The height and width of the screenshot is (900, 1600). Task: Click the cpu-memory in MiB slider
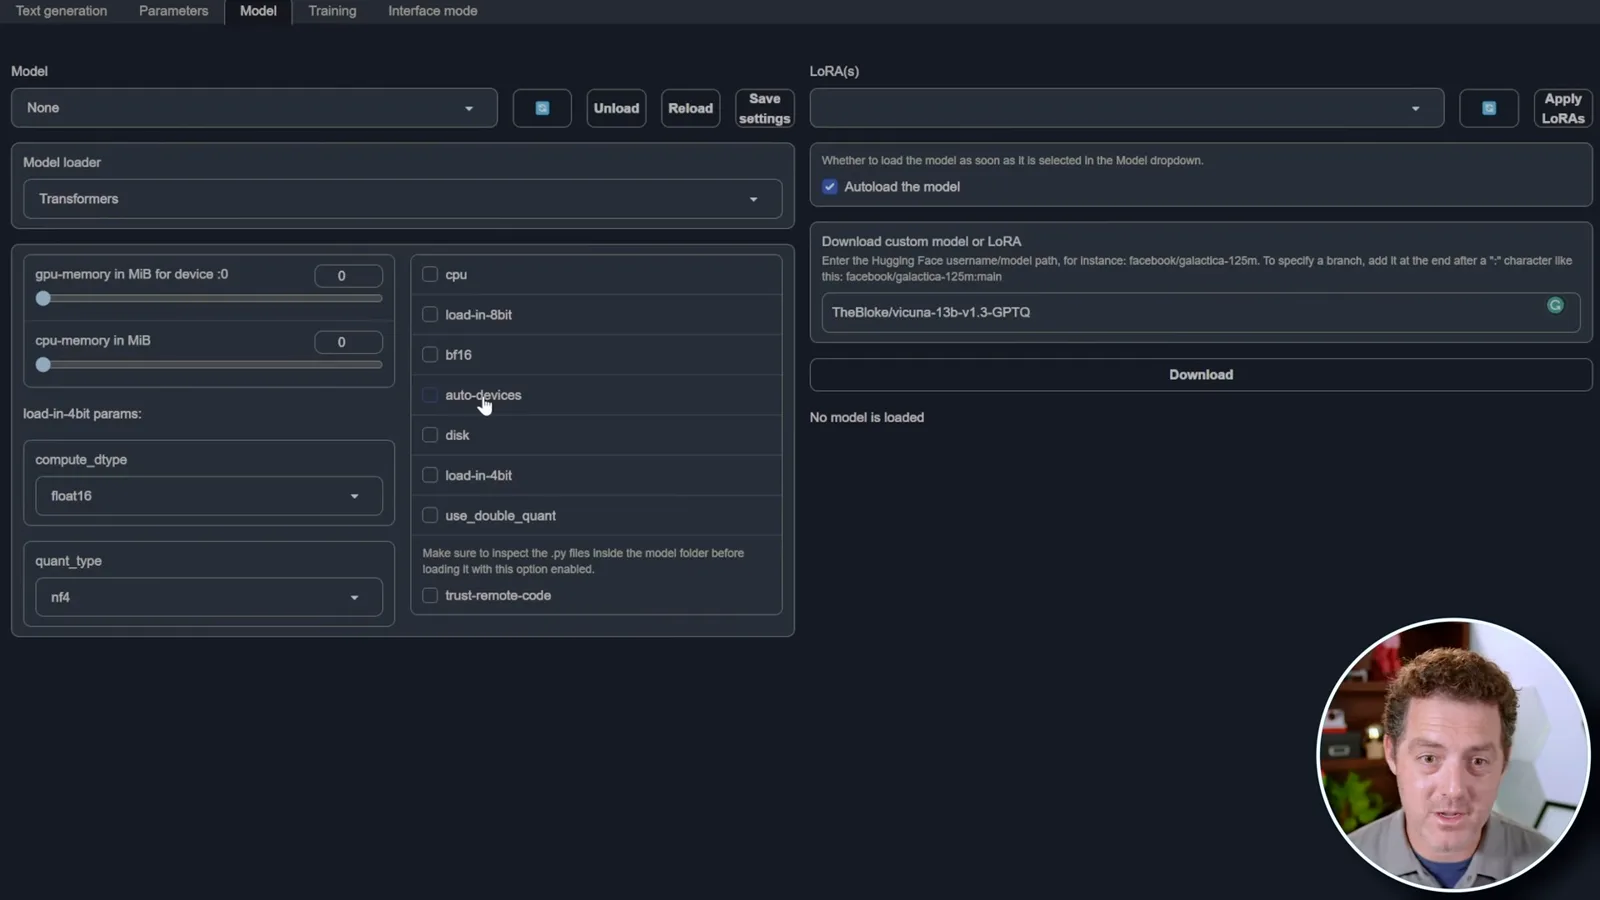coord(209,365)
